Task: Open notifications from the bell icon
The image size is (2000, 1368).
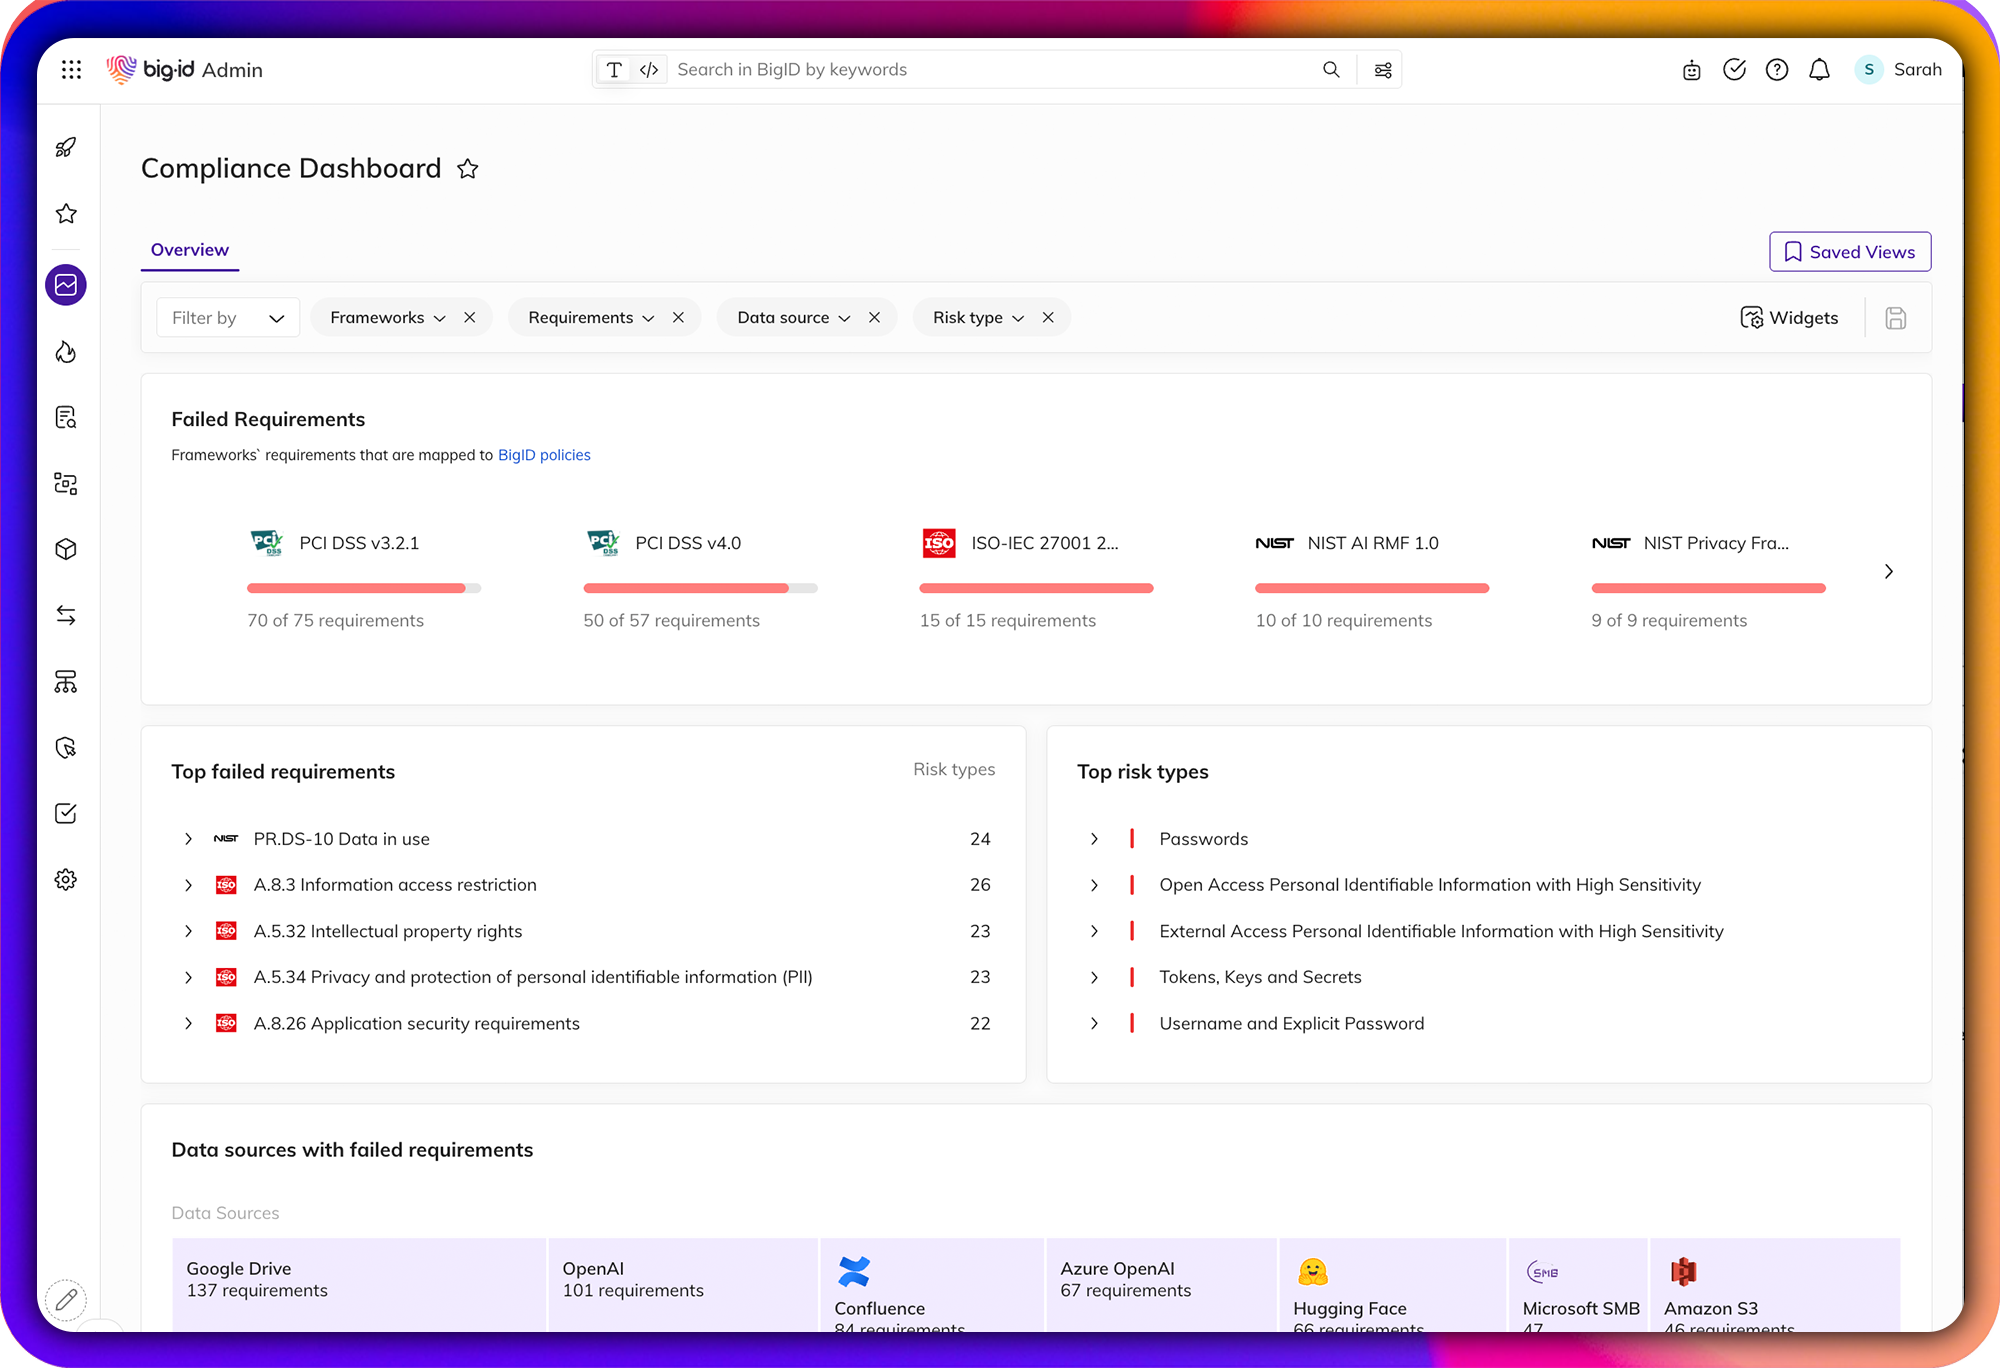Action: point(1819,69)
